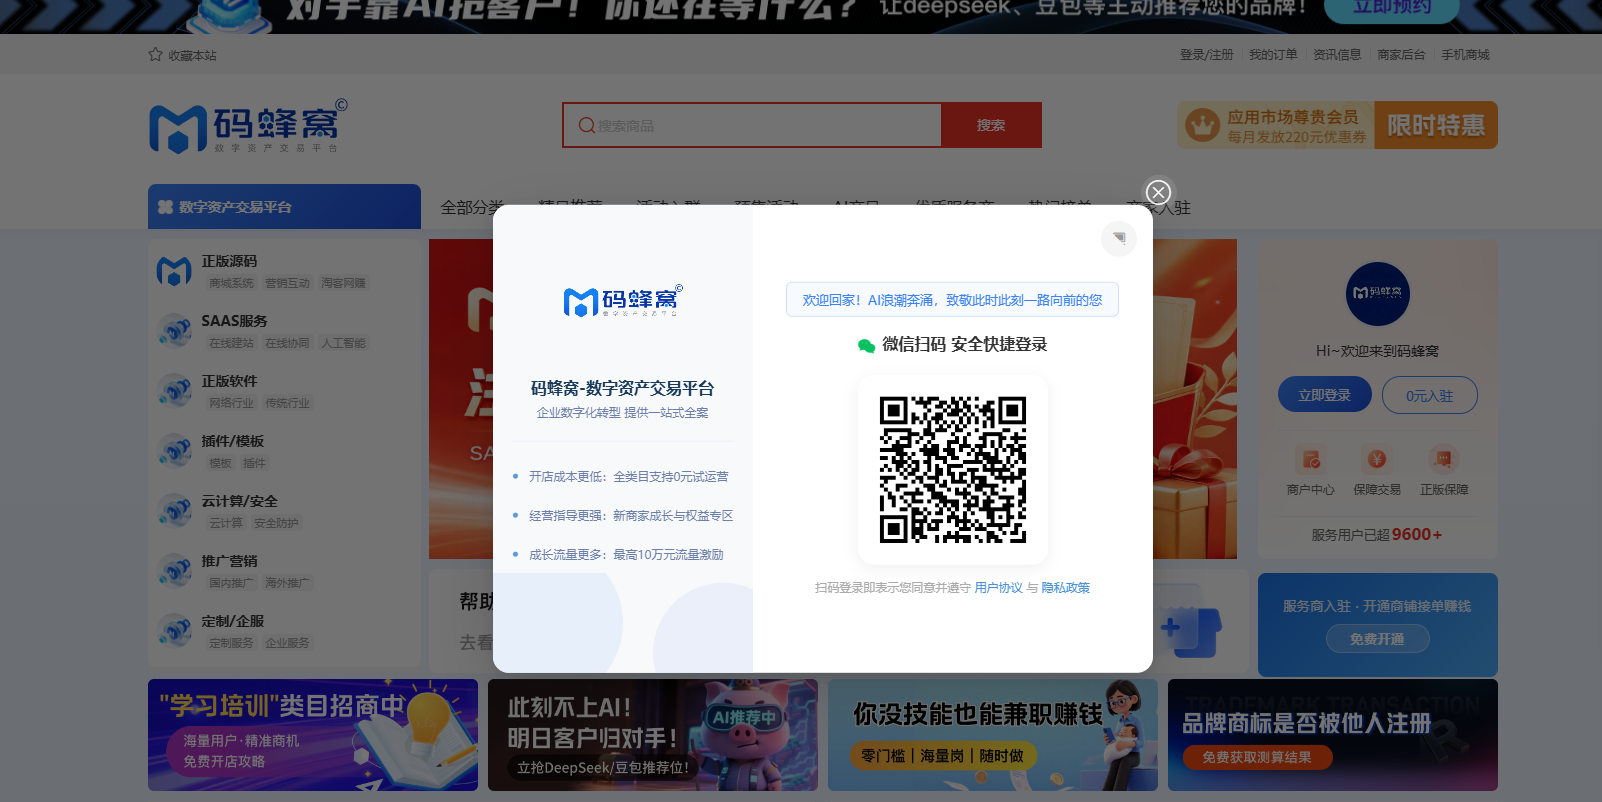This screenshot has width=1602, height=802.
Task: Select the 安全防护 subcategory
Action: click(276, 523)
